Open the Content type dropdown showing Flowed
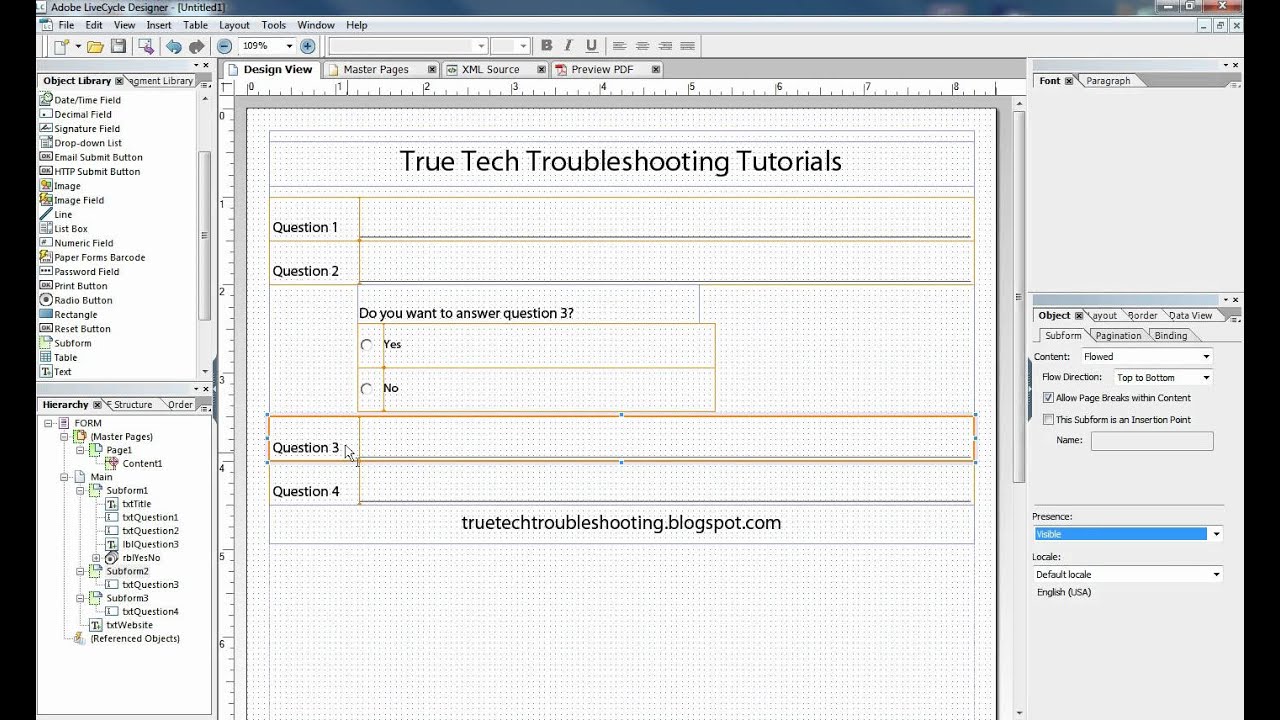 1147,356
